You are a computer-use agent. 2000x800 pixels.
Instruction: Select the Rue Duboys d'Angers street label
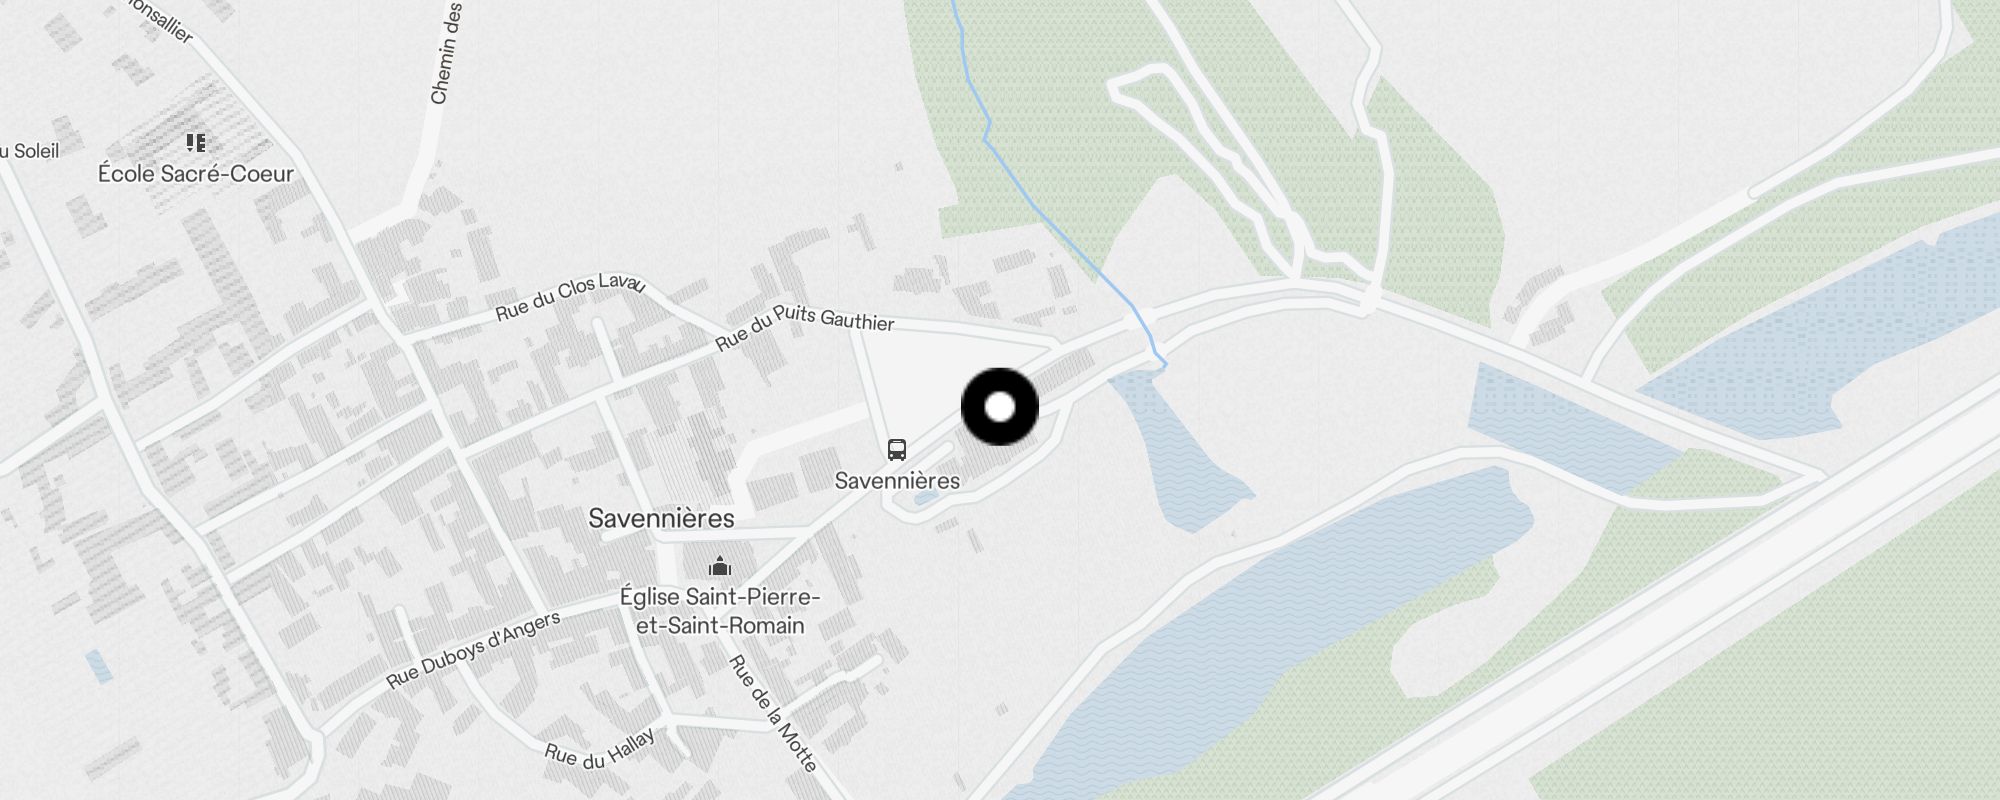tap(474, 651)
